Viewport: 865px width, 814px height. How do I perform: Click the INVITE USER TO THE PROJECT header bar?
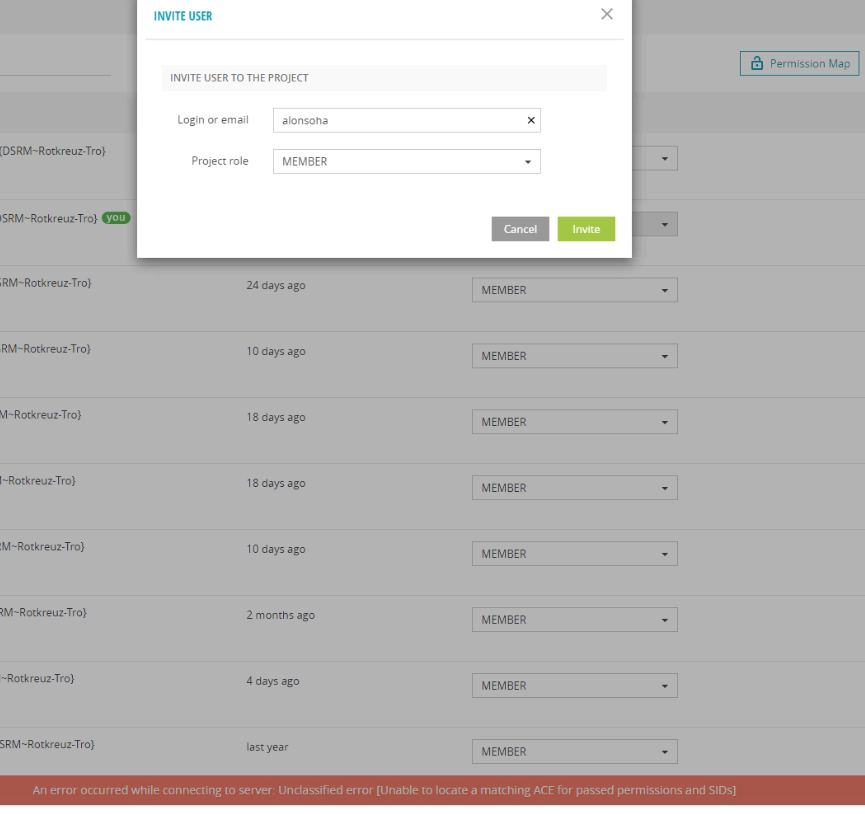coord(385,77)
